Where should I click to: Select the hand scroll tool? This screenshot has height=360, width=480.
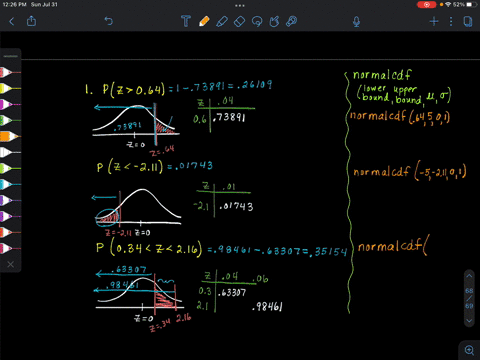[x=274, y=22]
